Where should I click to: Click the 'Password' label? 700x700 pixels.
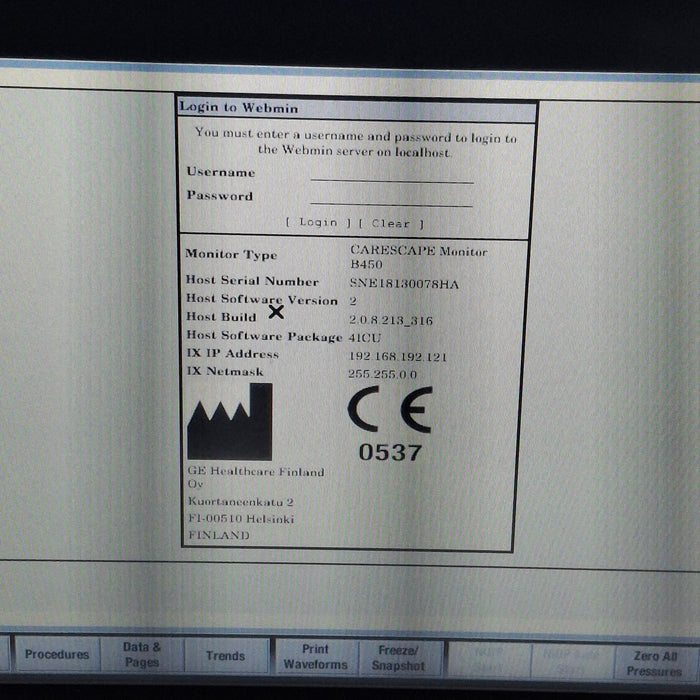click(220, 196)
